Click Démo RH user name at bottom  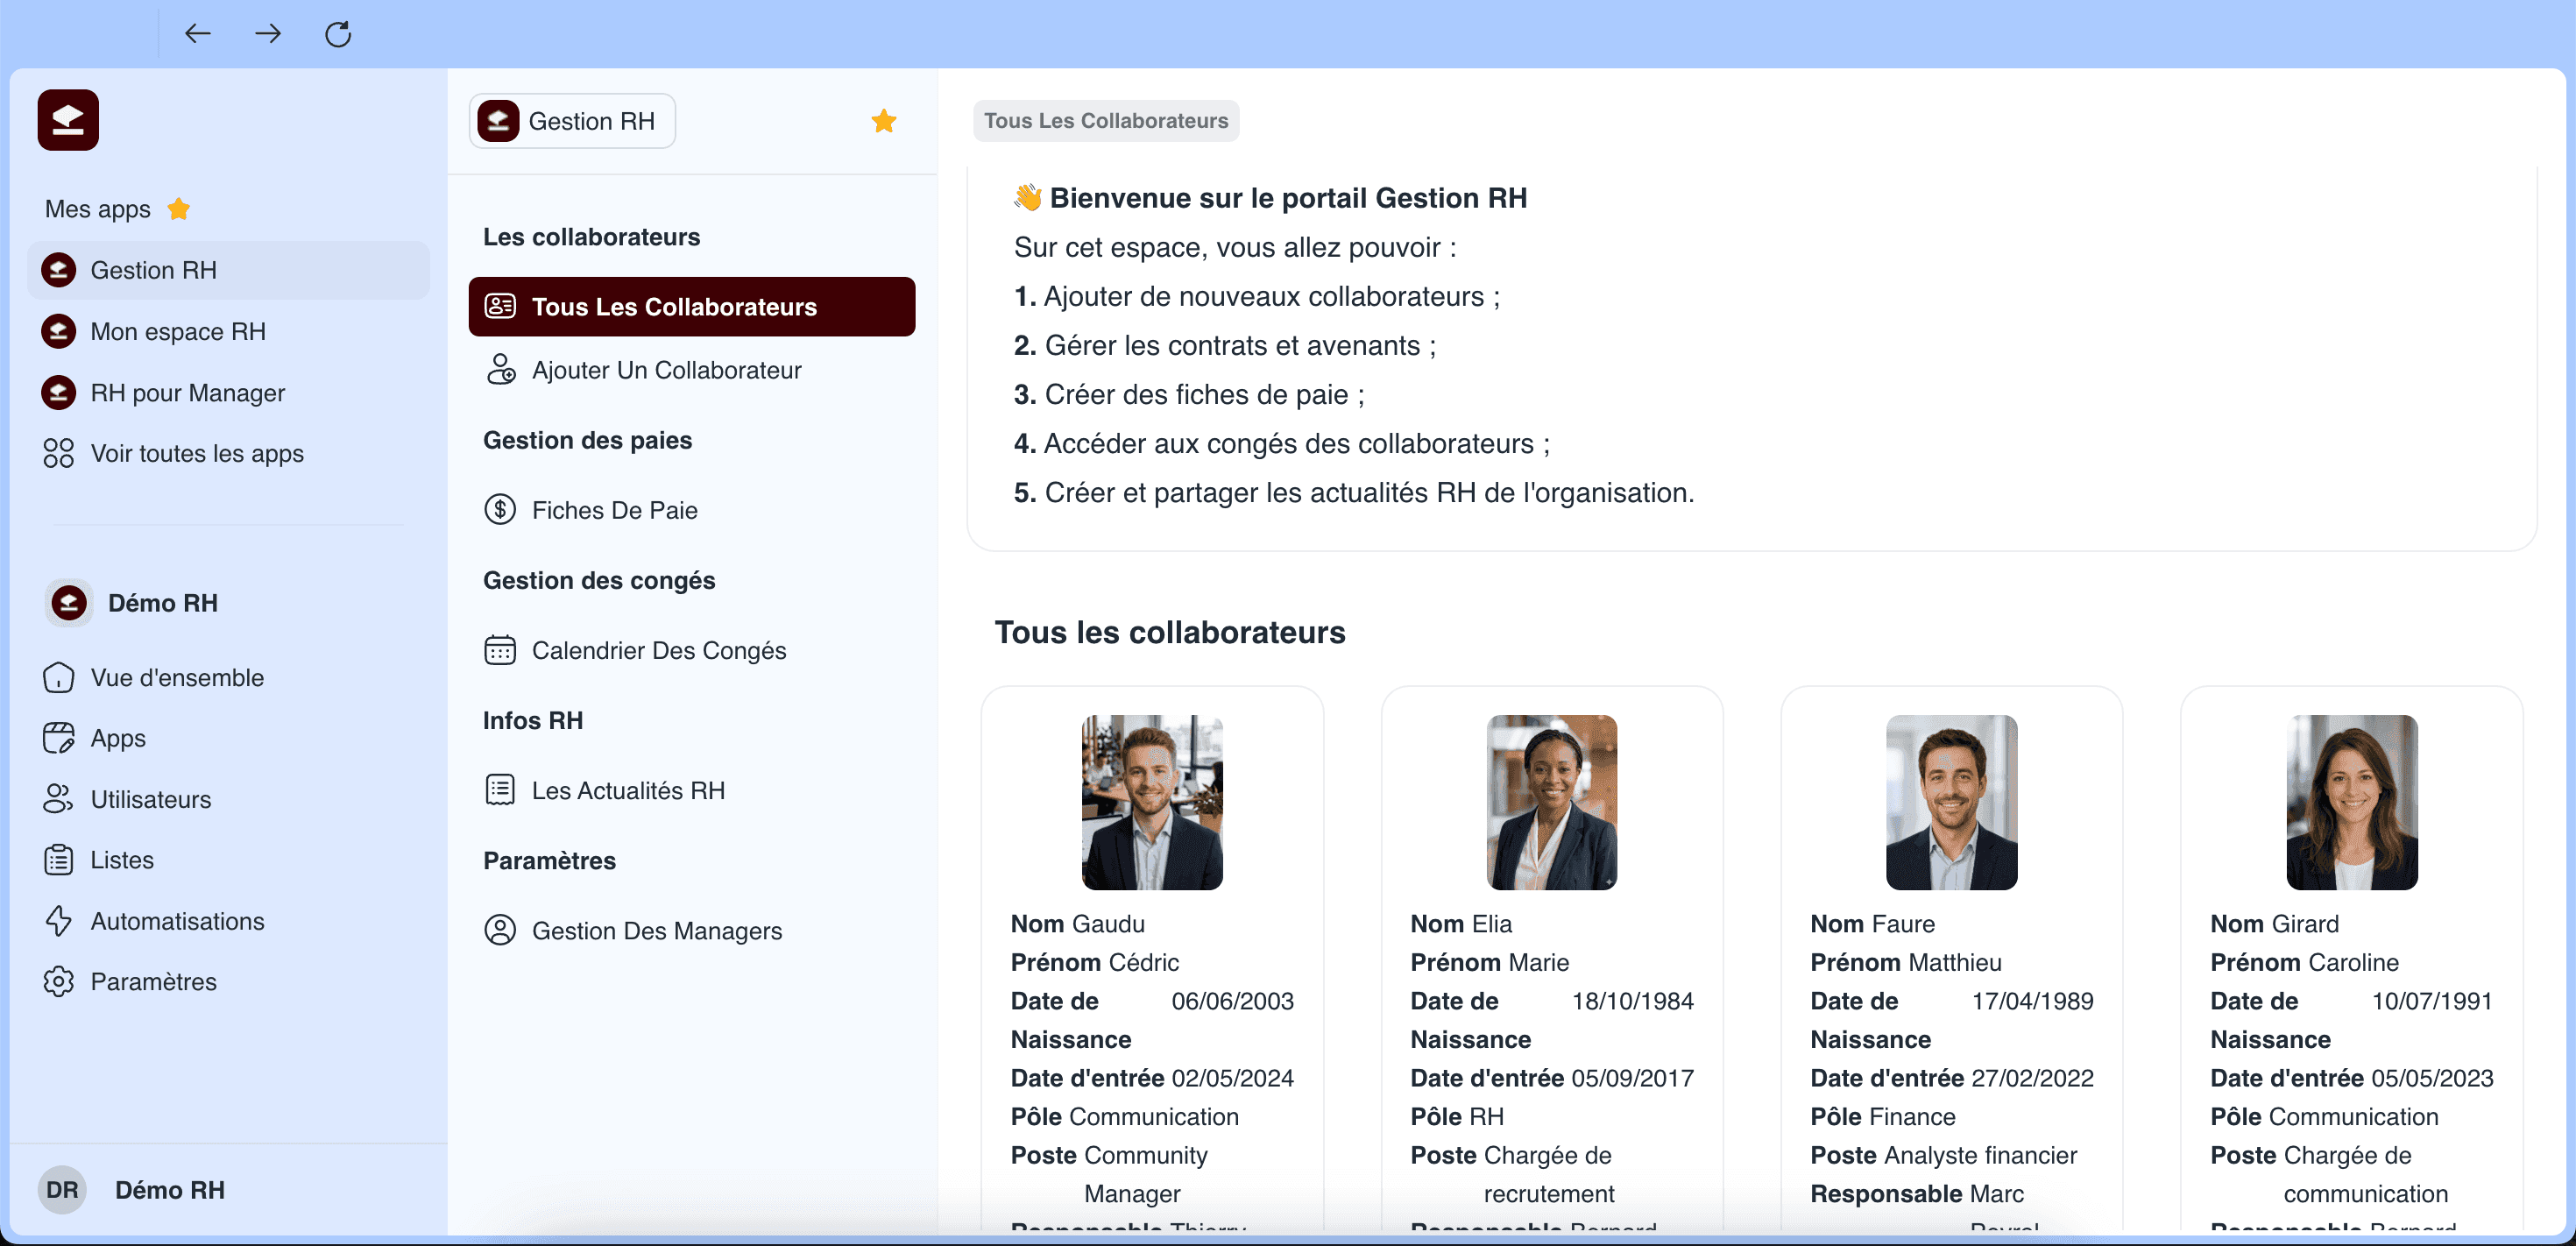click(170, 1190)
